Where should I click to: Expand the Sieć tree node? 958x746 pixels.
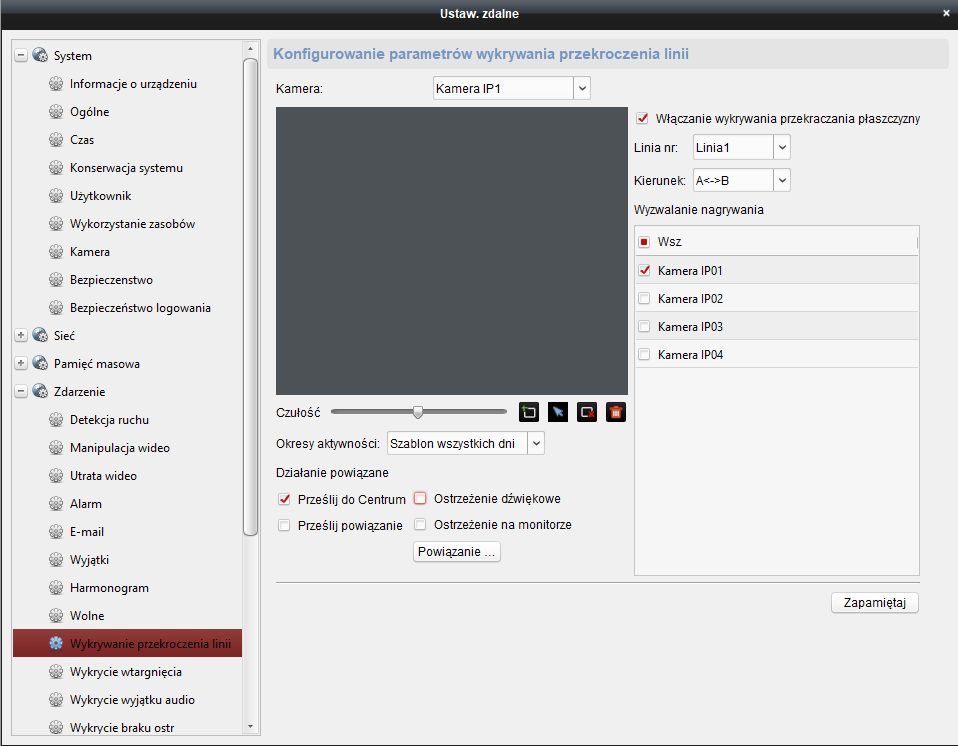coord(21,336)
